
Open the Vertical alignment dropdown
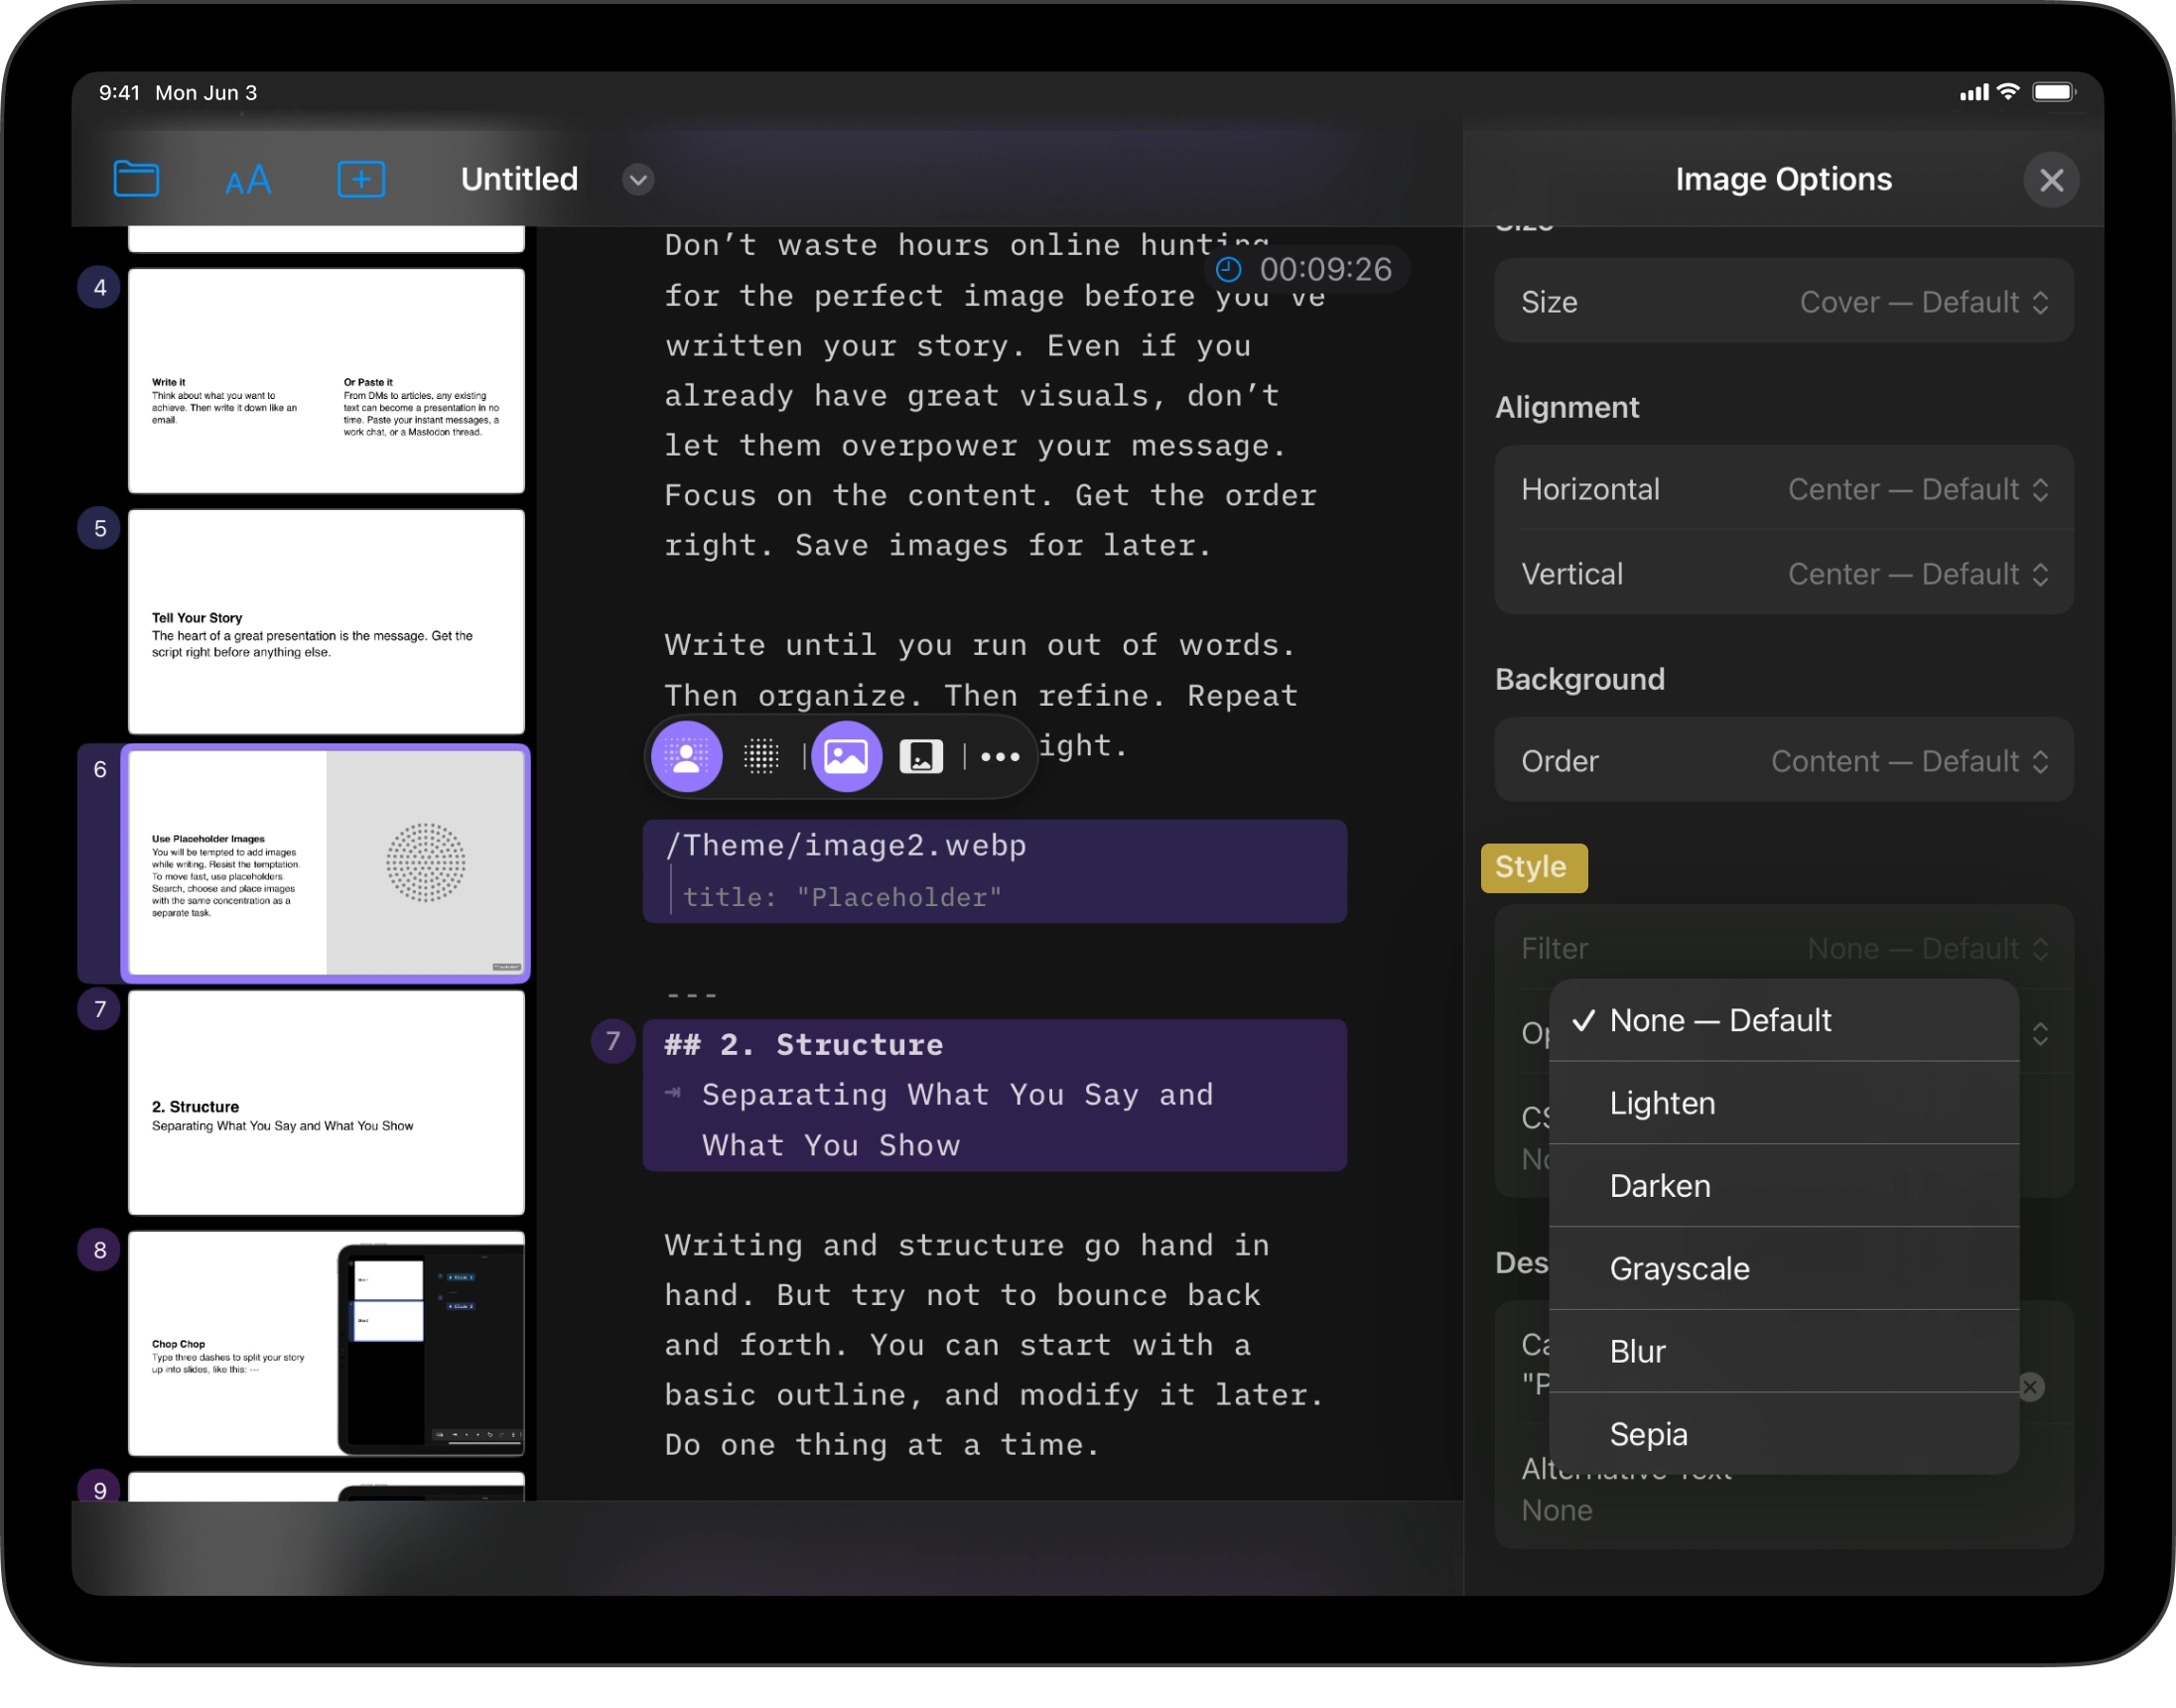click(x=1783, y=574)
